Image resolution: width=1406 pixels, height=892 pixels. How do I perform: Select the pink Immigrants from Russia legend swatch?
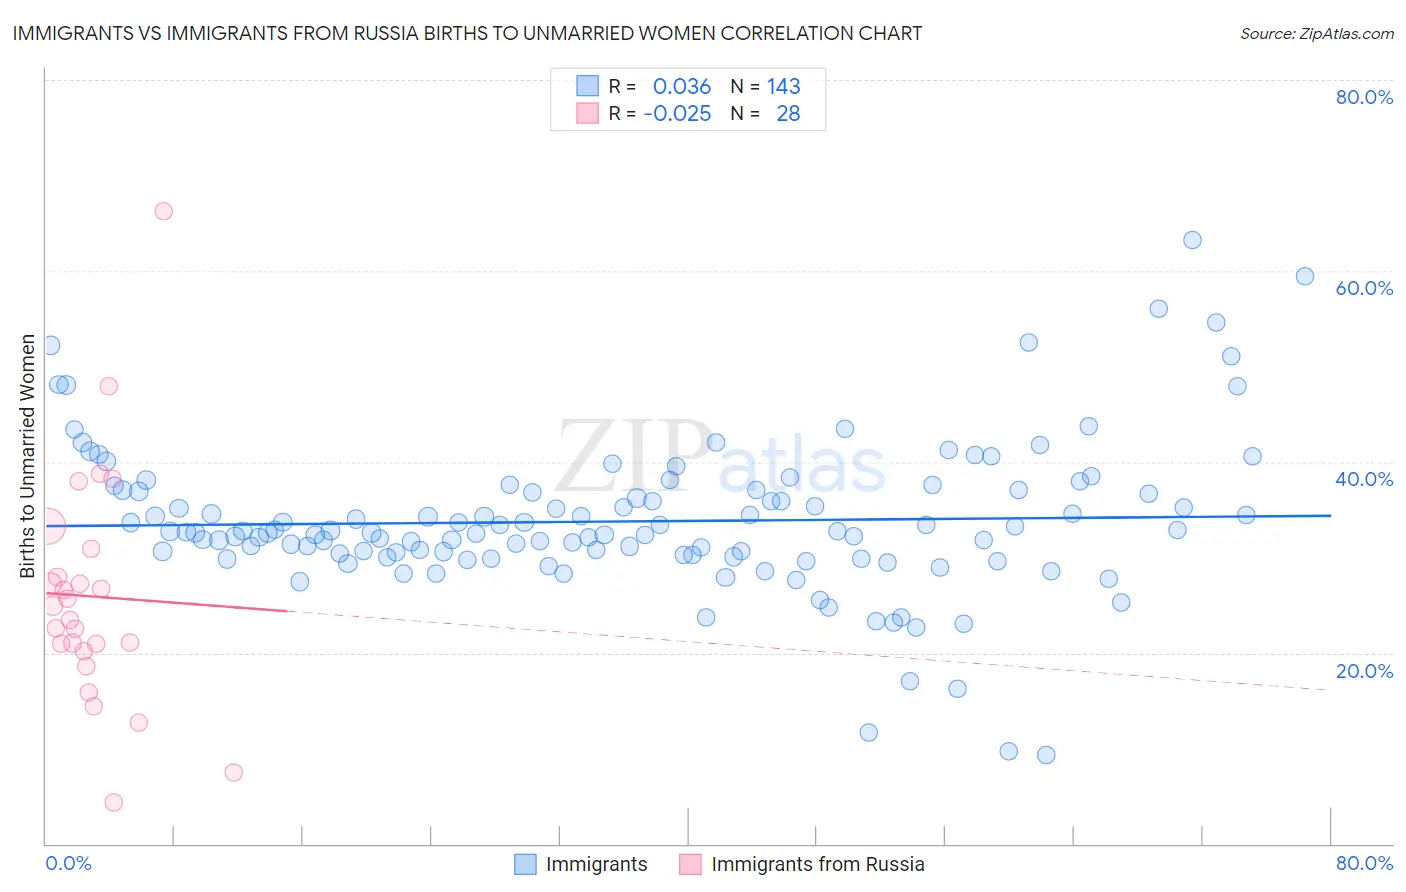690,864
